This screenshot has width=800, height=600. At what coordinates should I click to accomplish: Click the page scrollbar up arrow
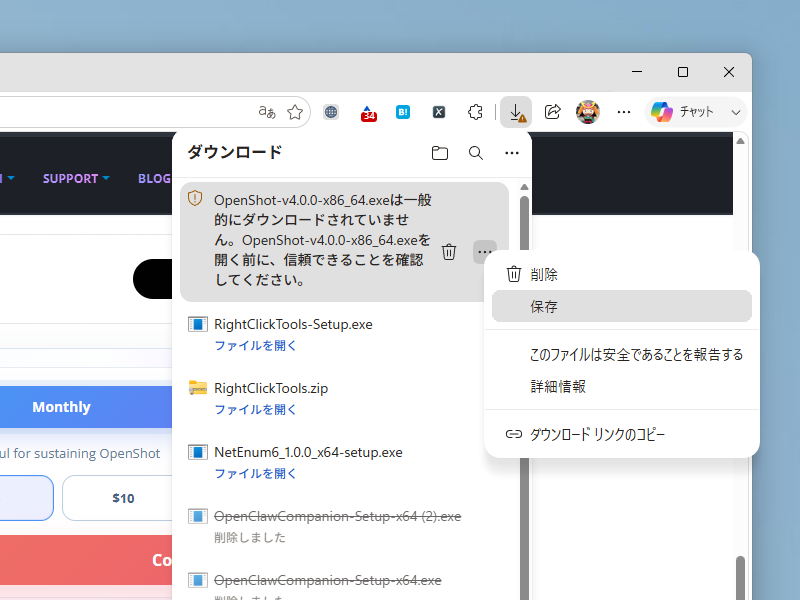click(x=740, y=141)
